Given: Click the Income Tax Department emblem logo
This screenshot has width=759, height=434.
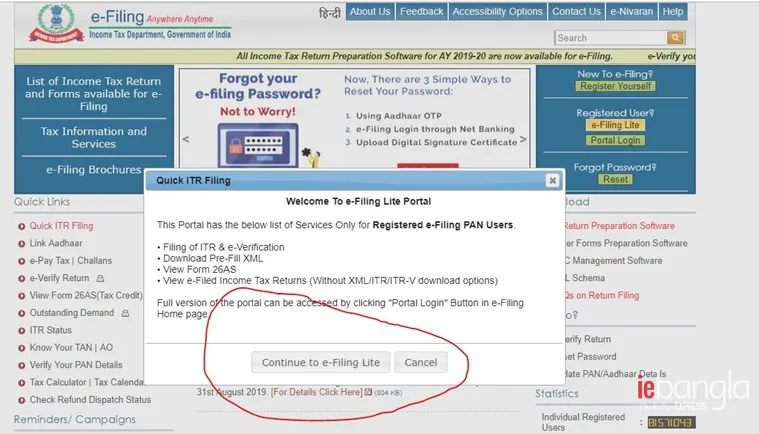Looking at the screenshot, I should [56, 23].
